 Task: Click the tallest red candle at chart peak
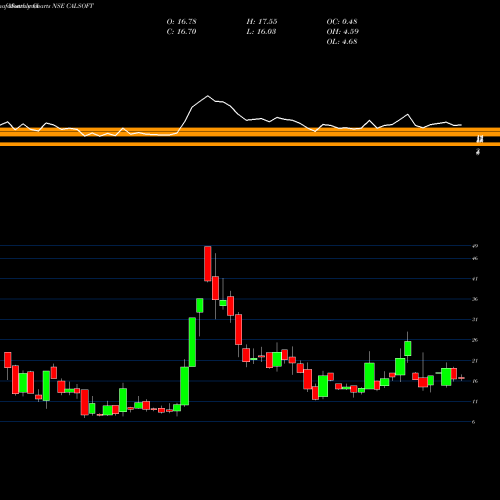pos(208,264)
